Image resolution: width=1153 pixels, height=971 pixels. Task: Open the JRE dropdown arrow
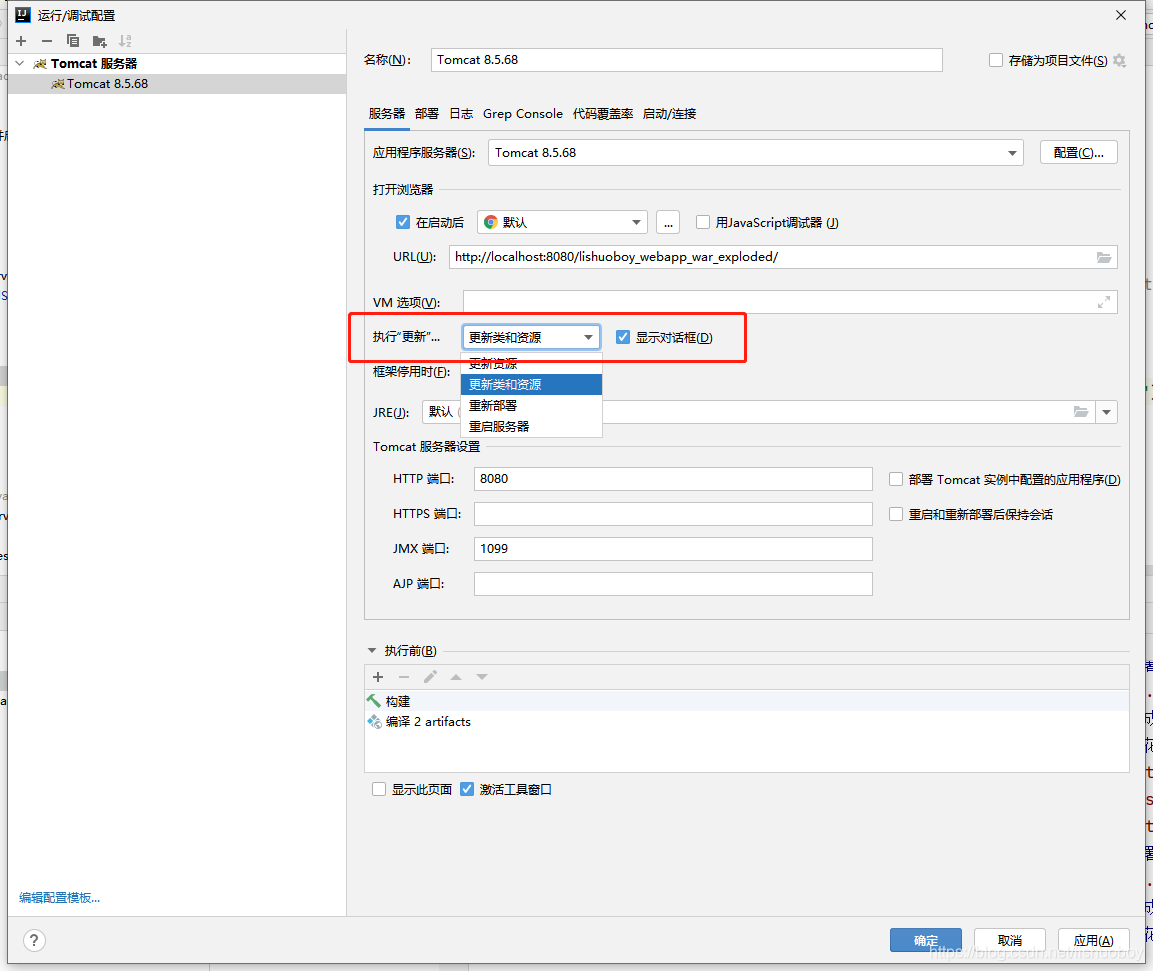click(1106, 412)
